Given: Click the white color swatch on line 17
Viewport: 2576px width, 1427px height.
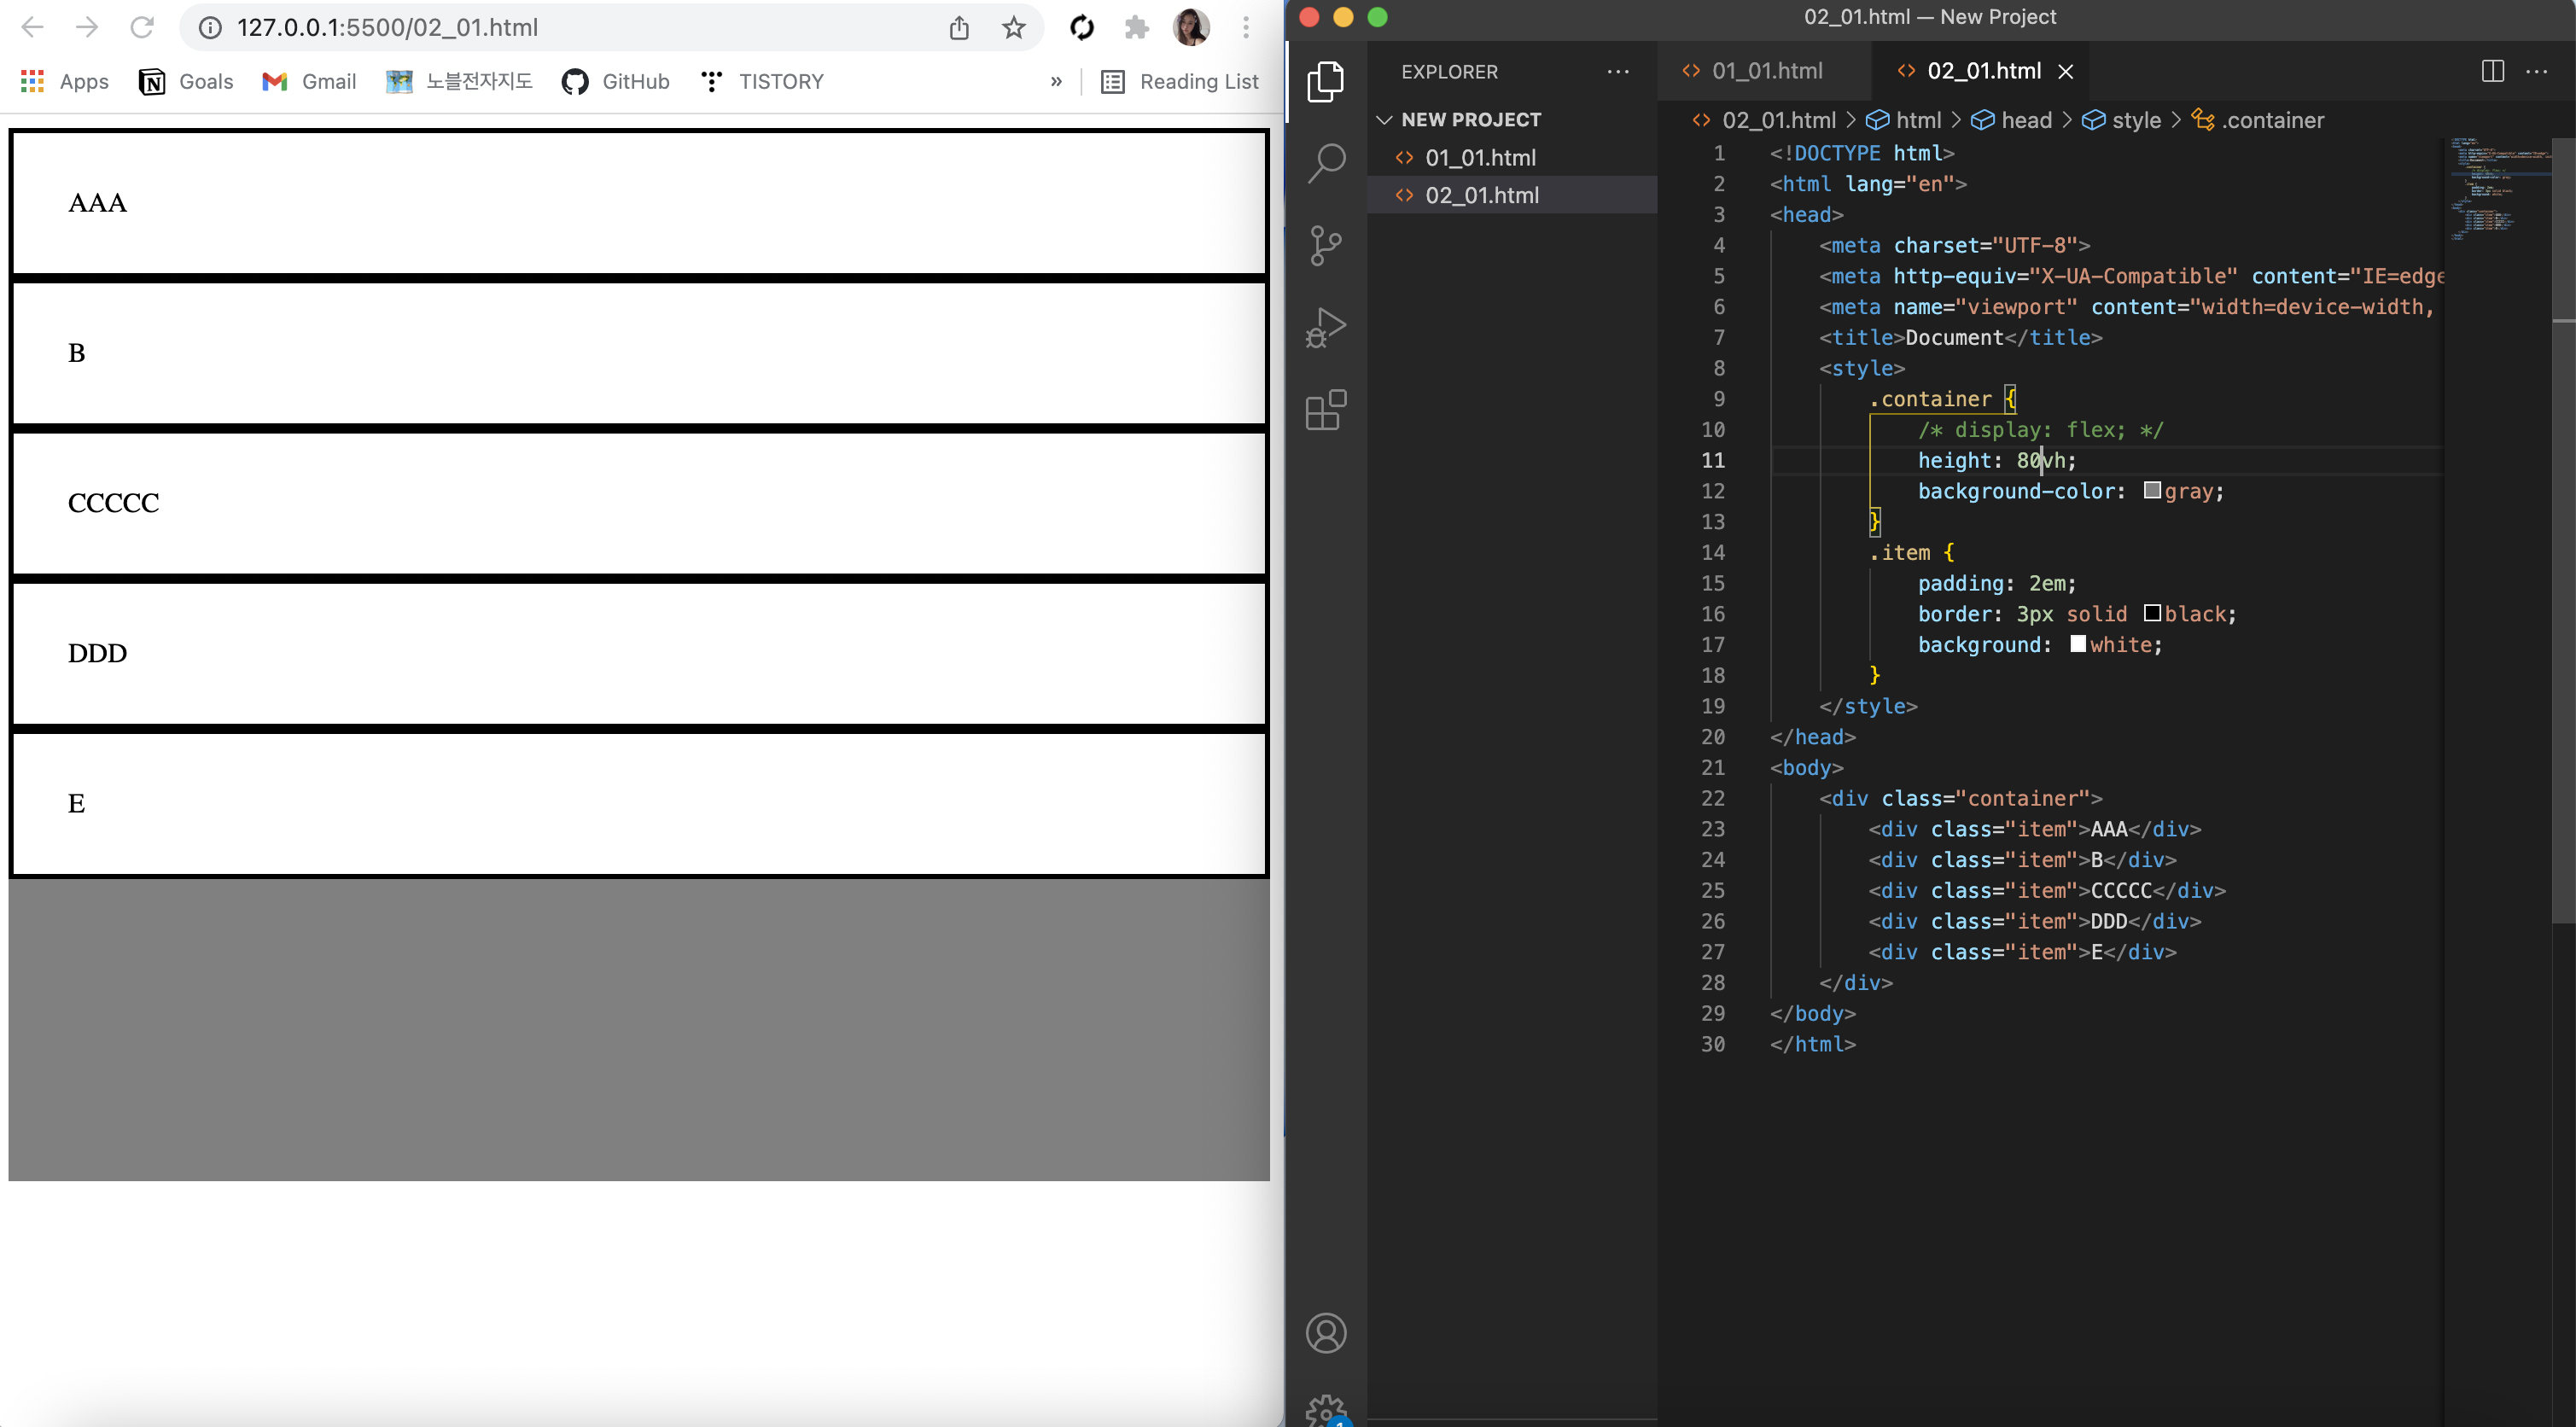Looking at the screenshot, I should [x=2078, y=644].
